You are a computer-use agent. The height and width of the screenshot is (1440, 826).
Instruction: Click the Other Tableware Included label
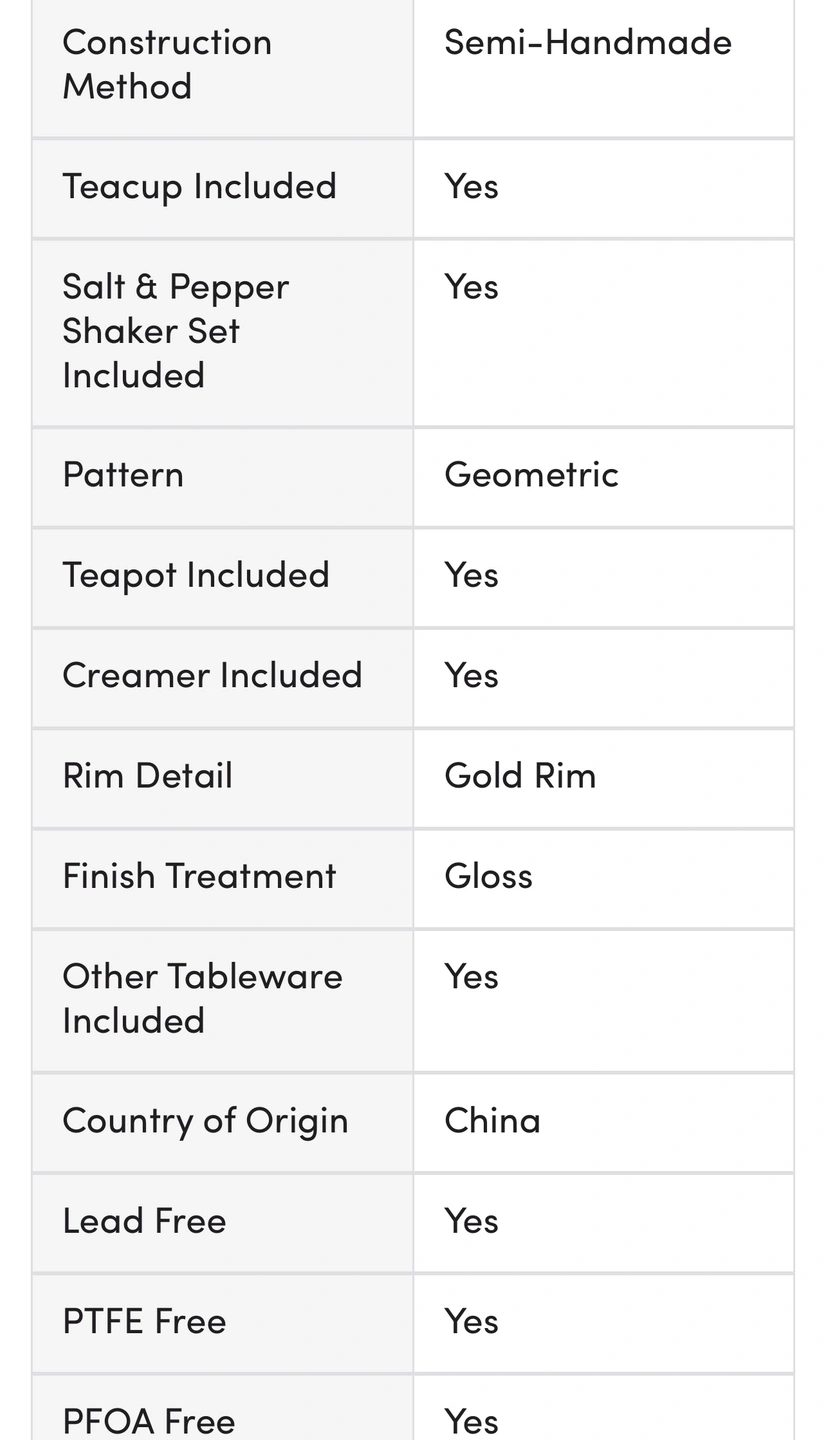(202, 998)
